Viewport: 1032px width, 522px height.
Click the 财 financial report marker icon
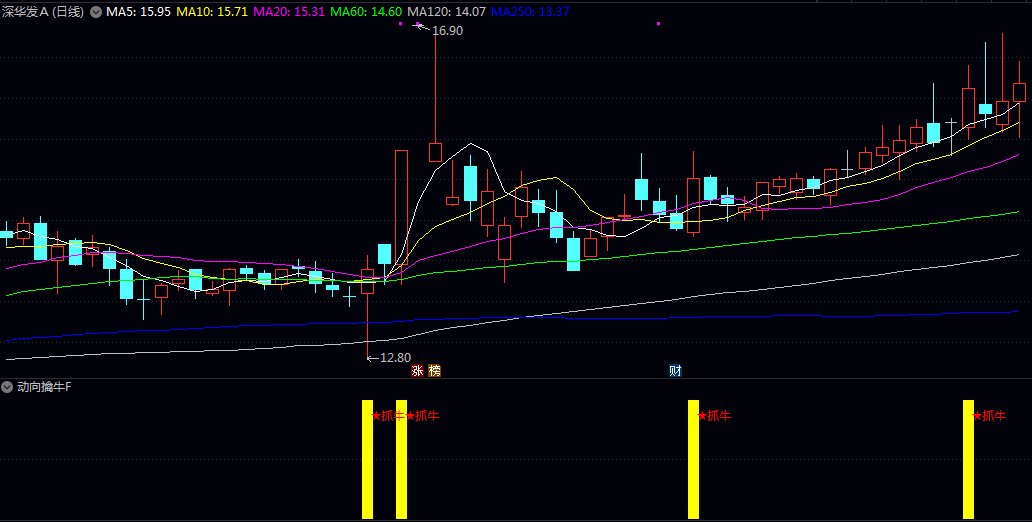(x=675, y=371)
